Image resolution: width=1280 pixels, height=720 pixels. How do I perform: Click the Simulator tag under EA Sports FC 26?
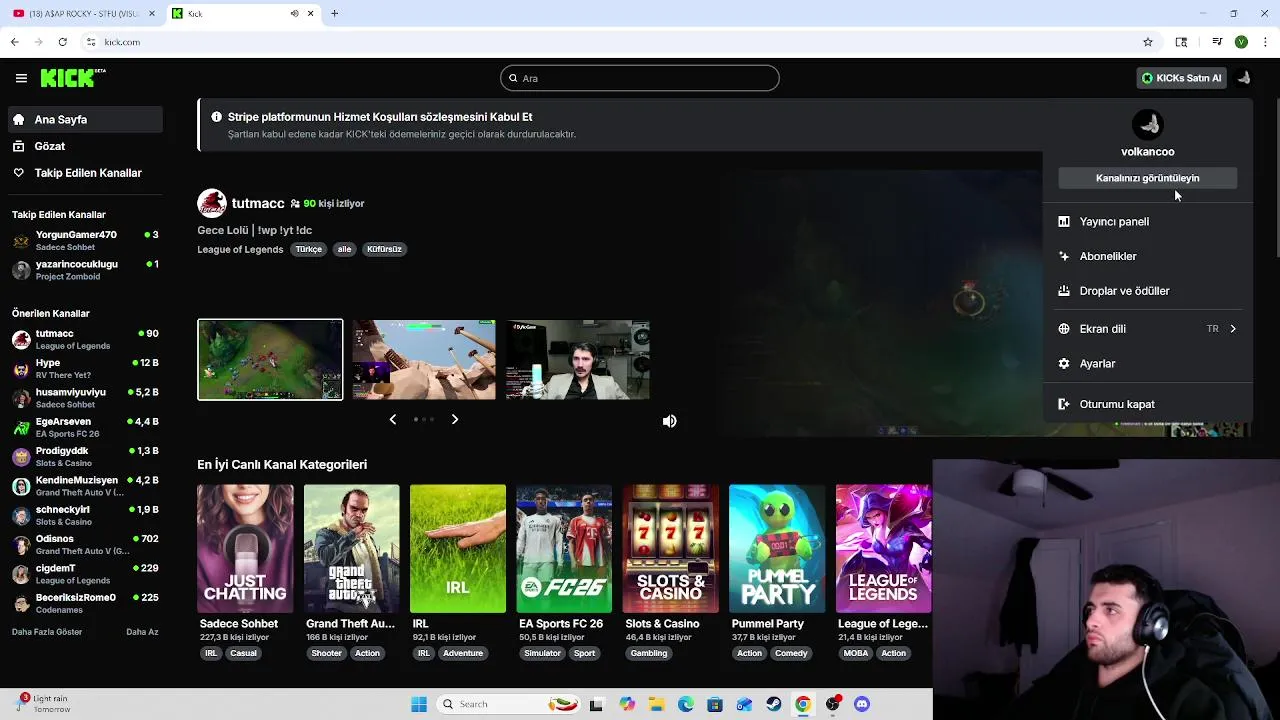543,653
